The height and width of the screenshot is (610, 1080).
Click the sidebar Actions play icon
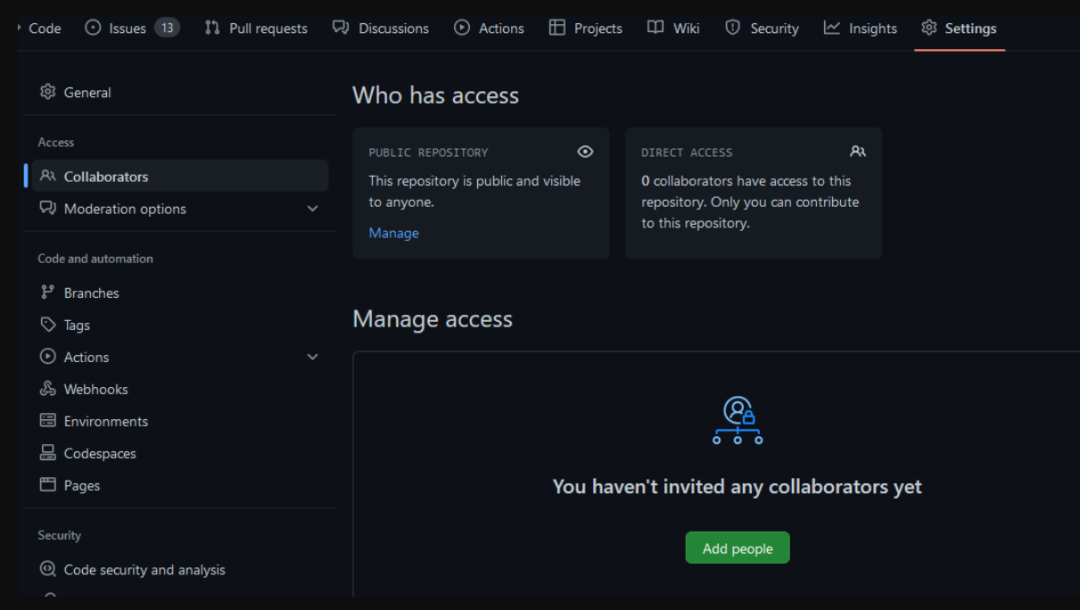pos(48,356)
